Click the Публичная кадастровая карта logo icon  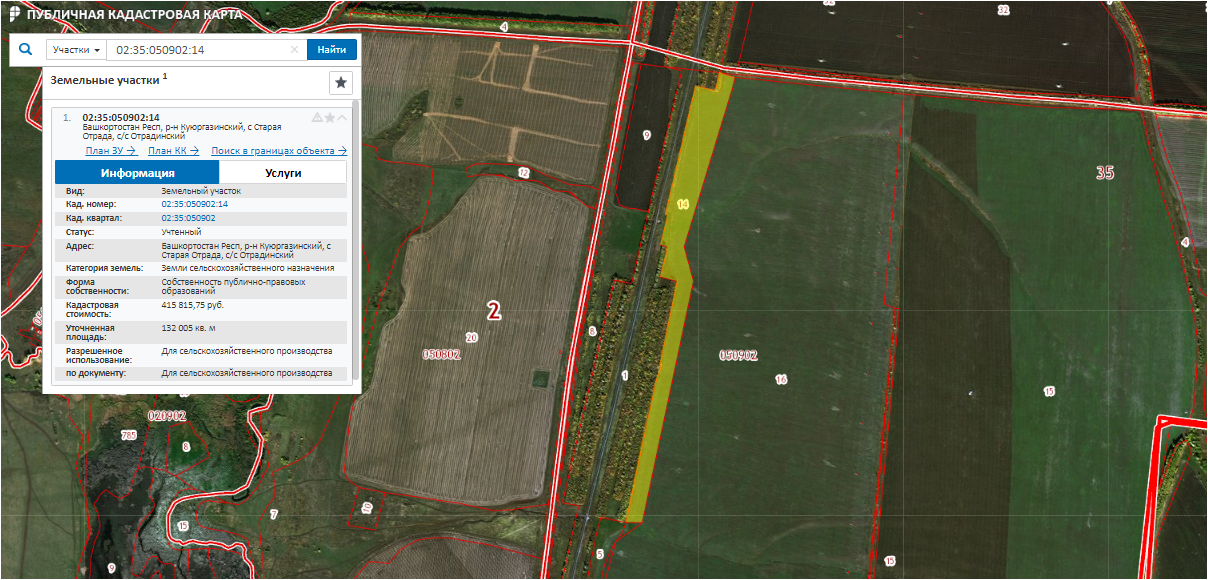[13, 15]
